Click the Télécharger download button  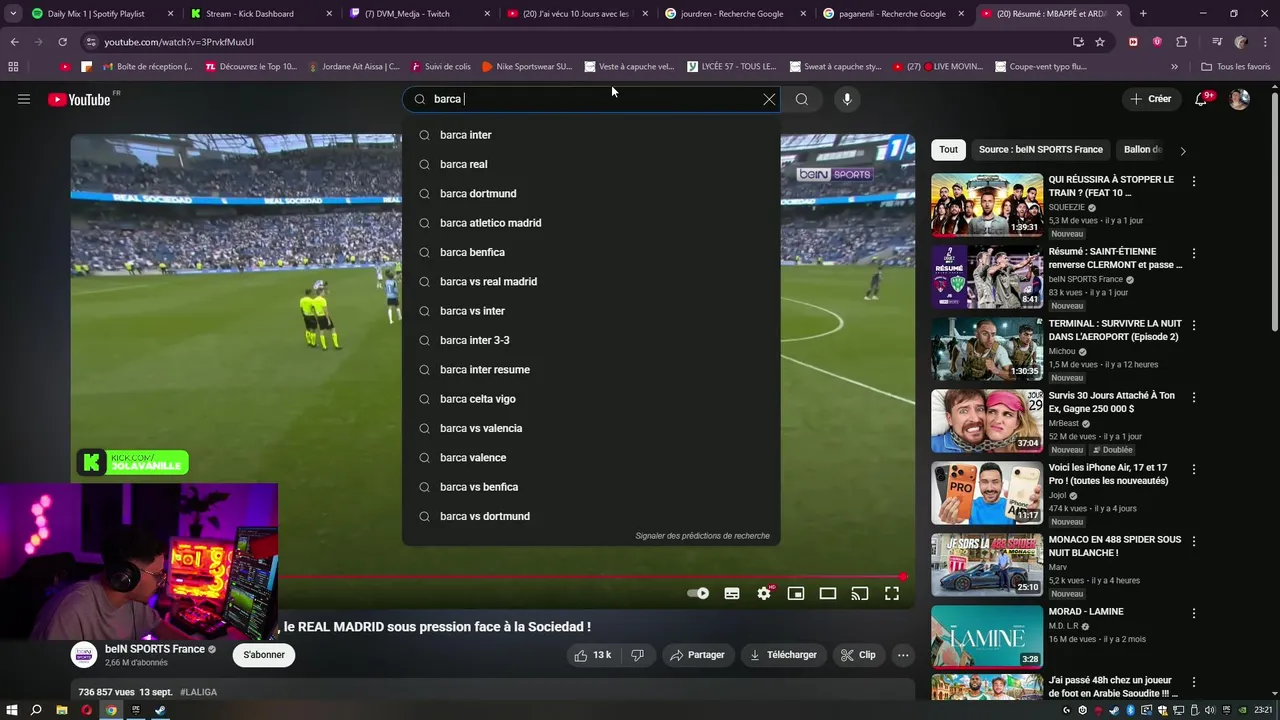click(783, 655)
